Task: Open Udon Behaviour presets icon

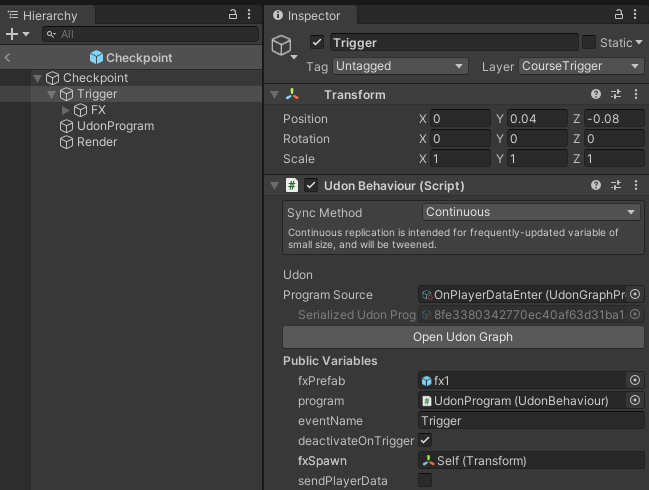Action: tap(616, 185)
